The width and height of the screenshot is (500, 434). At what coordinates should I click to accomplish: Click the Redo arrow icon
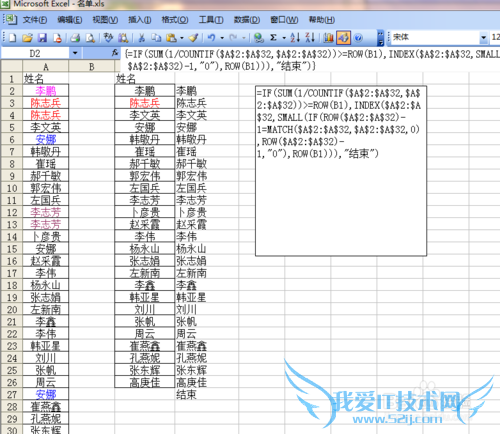[x=233, y=38]
